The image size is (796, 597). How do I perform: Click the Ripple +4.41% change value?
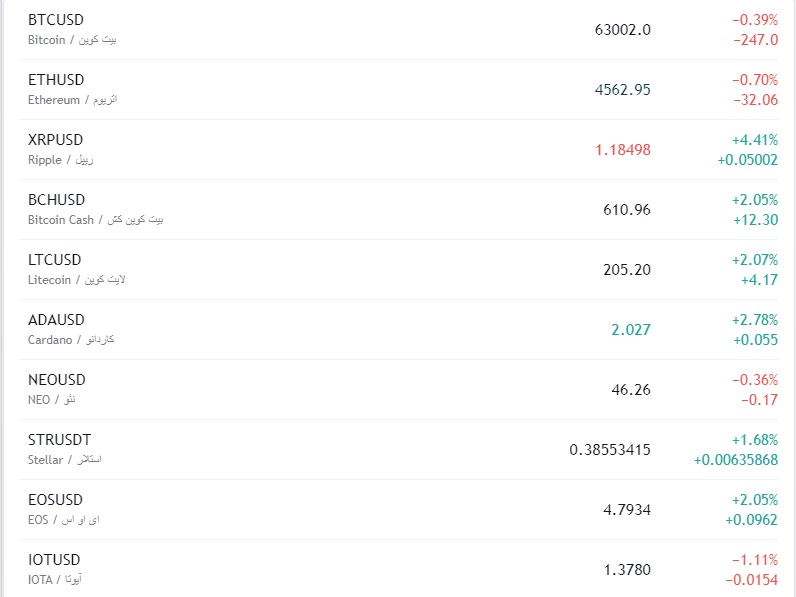tap(754, 140)
